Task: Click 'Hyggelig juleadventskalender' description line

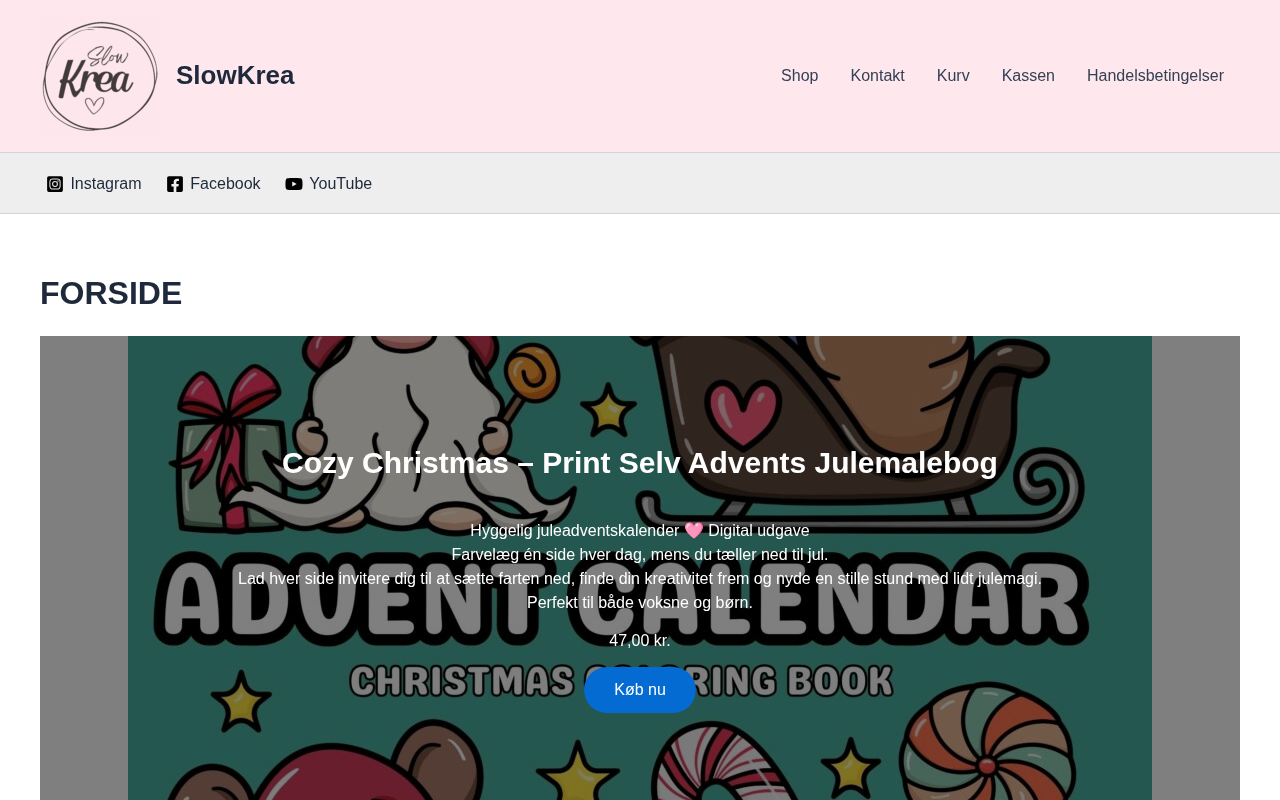Action: click(x=640, y=531)
